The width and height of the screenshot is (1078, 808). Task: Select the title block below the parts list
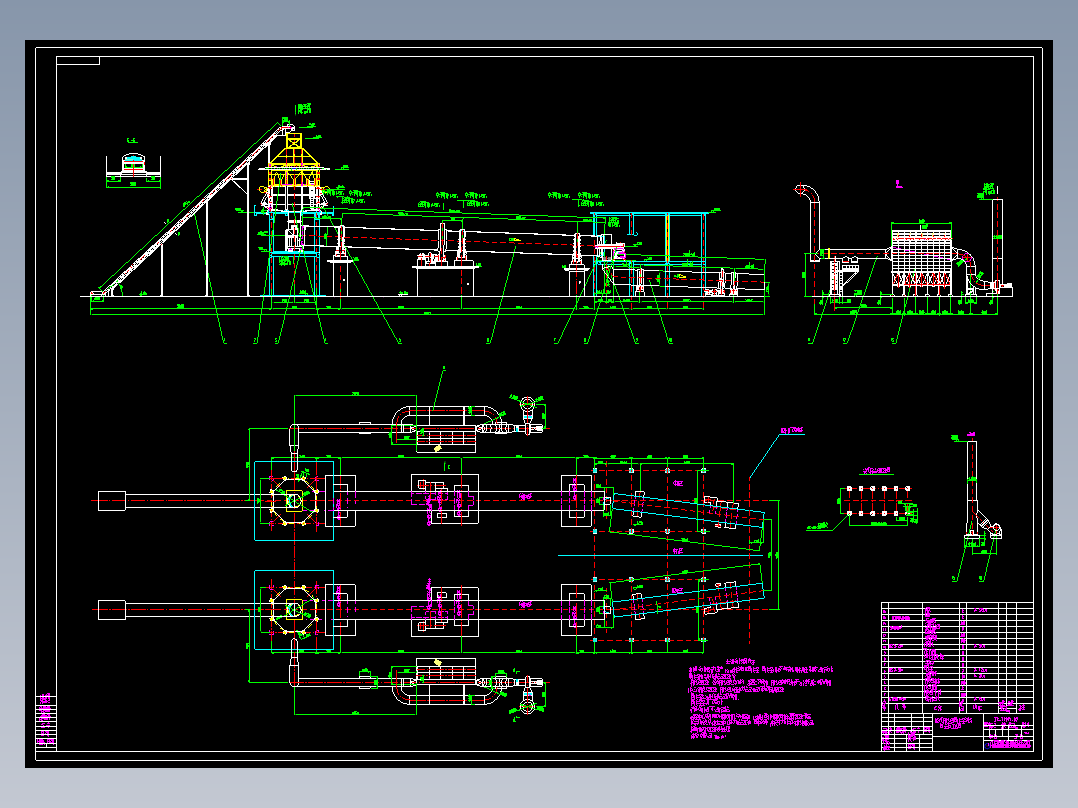957,732
